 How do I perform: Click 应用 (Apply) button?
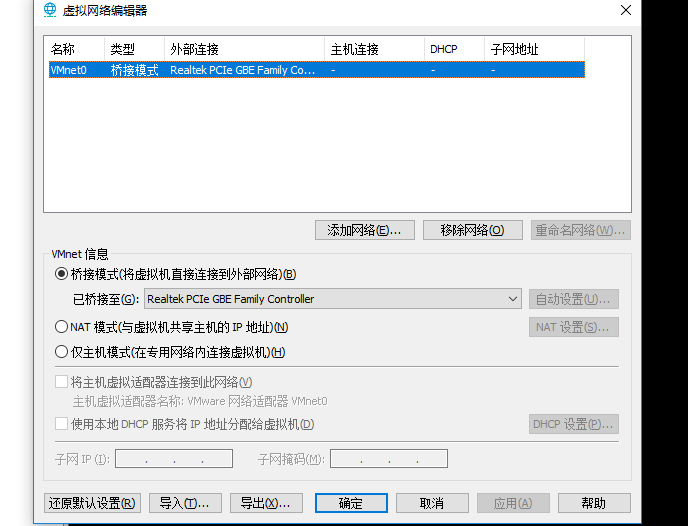[x=513, y=503]
